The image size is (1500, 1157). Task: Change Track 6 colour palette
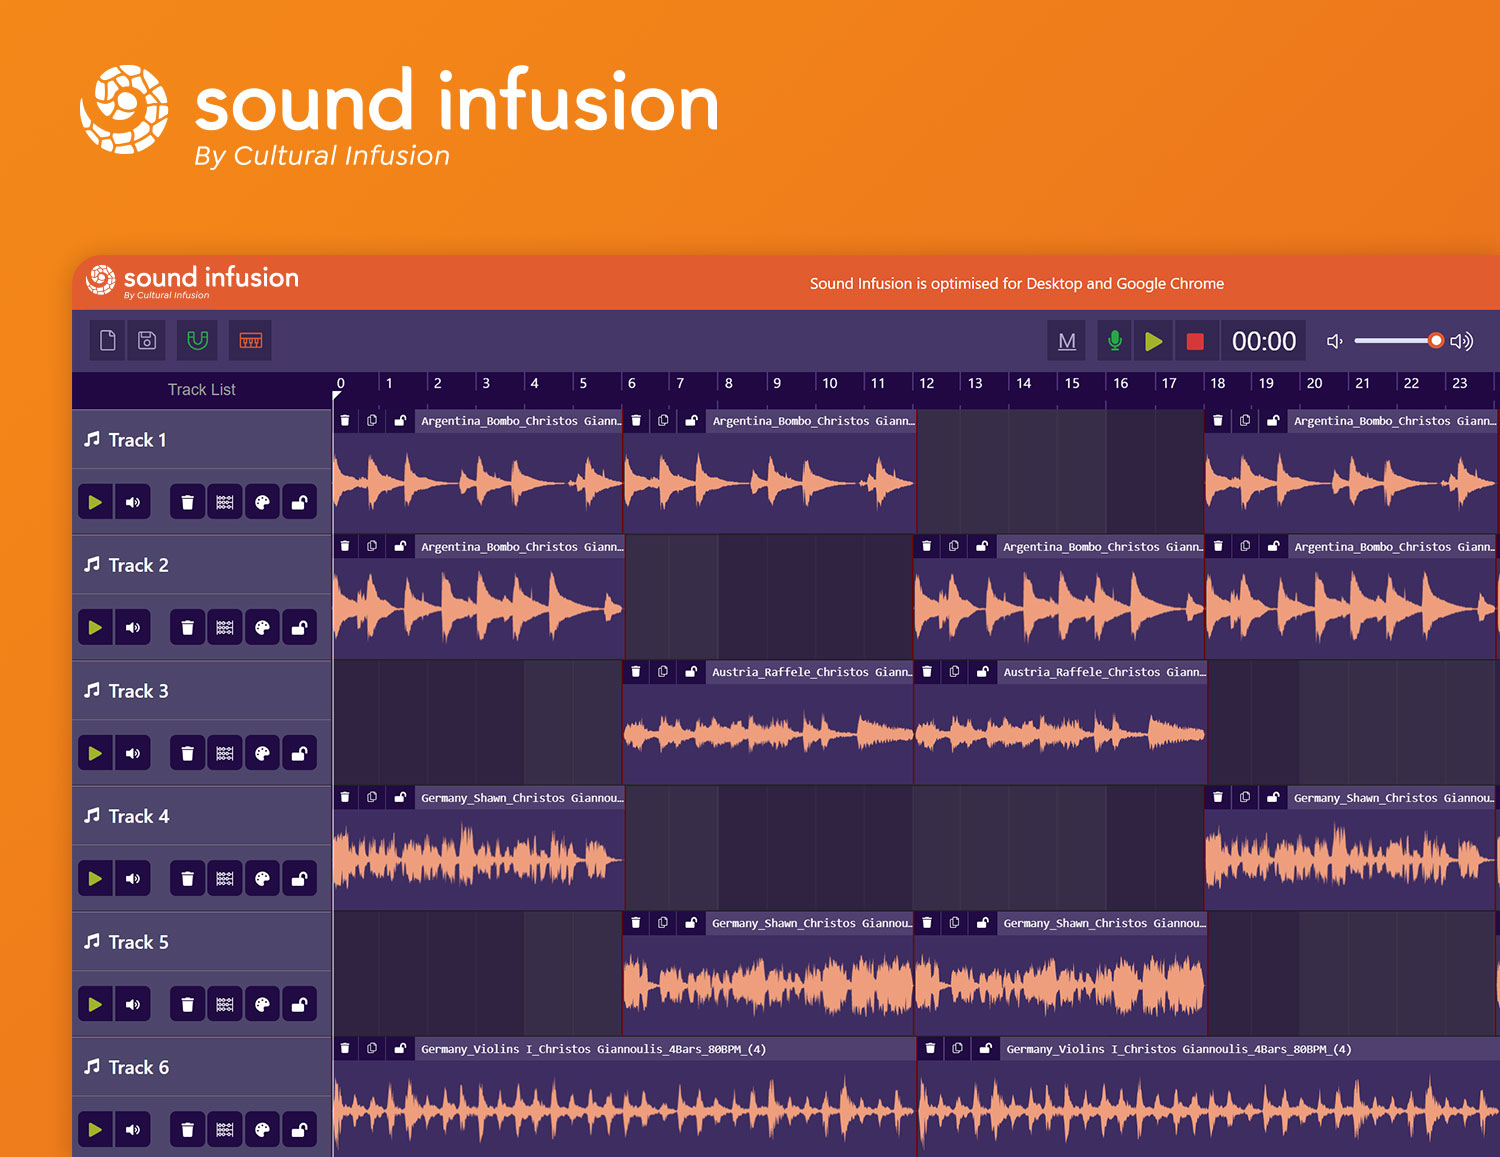click(262, 1130)
